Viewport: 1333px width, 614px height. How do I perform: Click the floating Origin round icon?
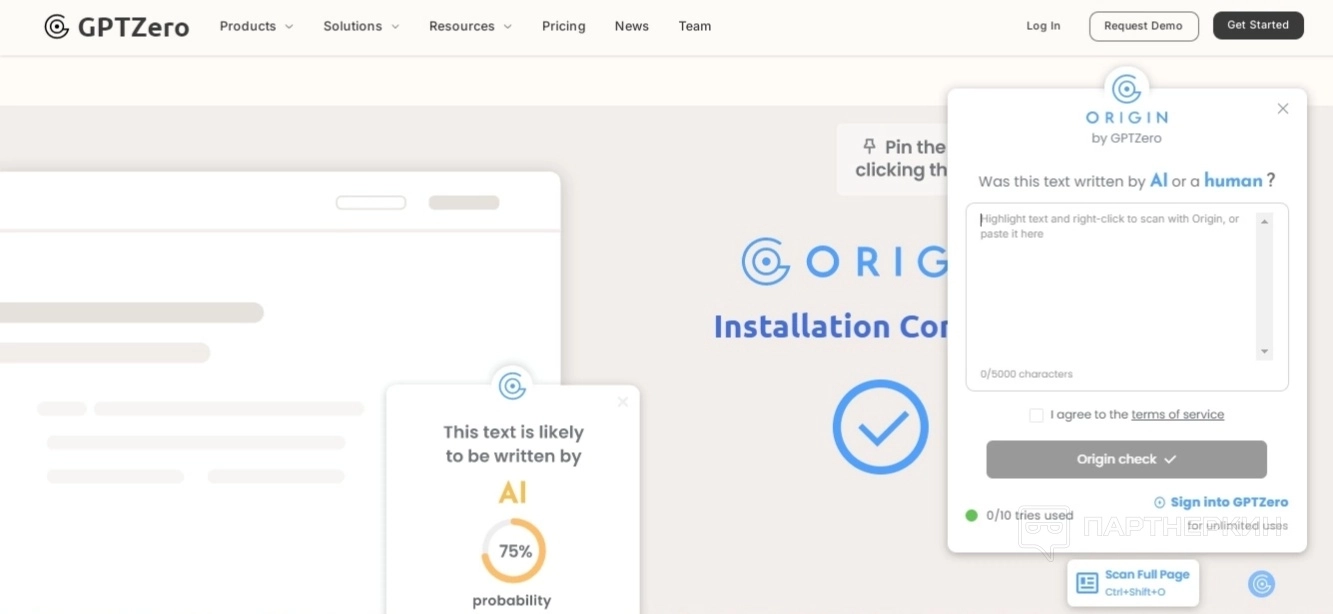[1262, 584]
